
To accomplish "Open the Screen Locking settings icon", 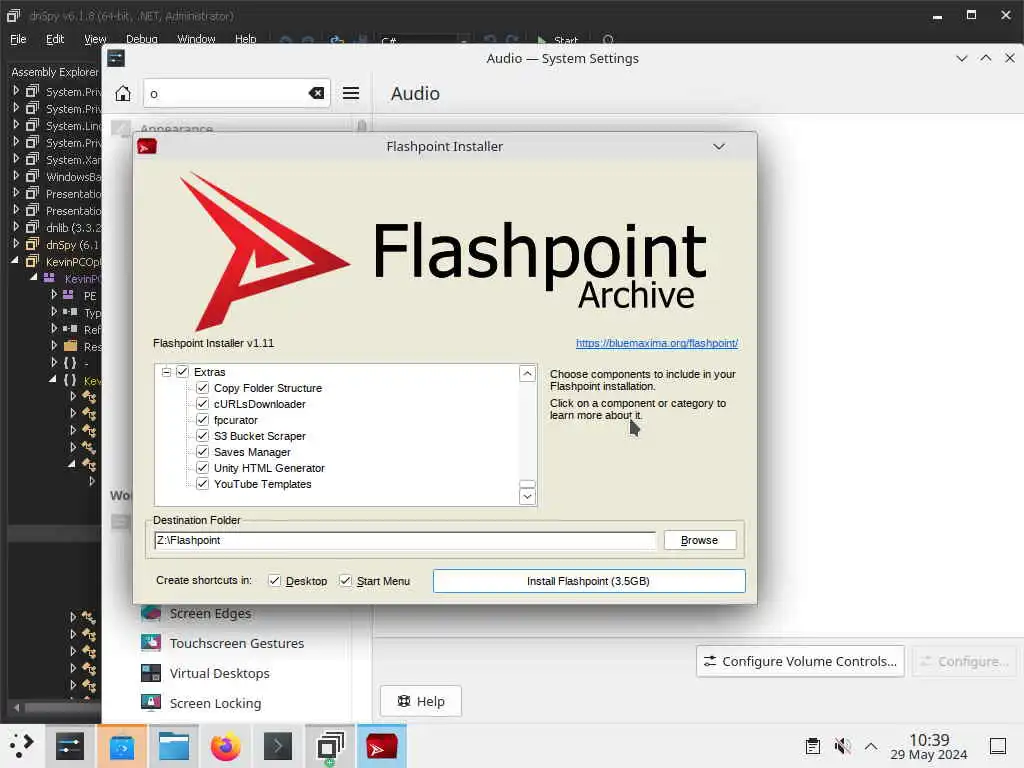I will point(151,703).
